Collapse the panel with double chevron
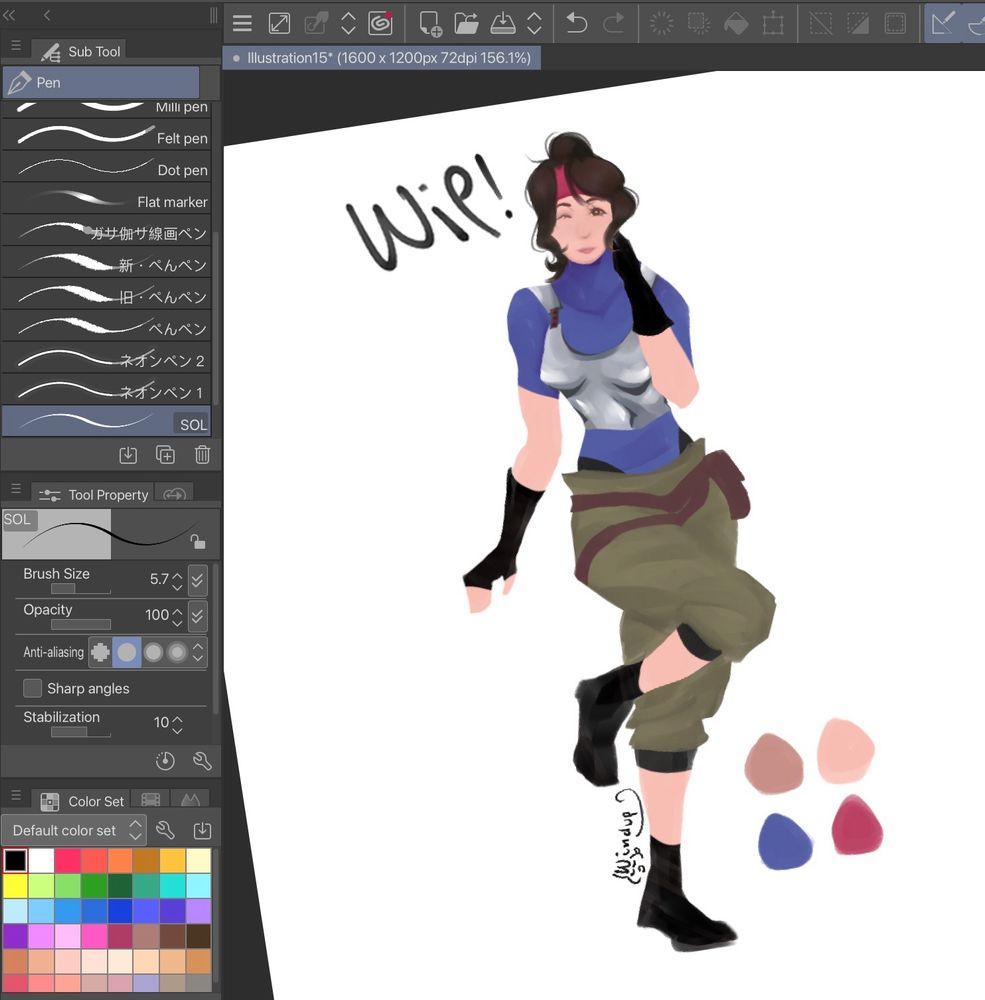The image size is (985, 1000). click(10, 15)
